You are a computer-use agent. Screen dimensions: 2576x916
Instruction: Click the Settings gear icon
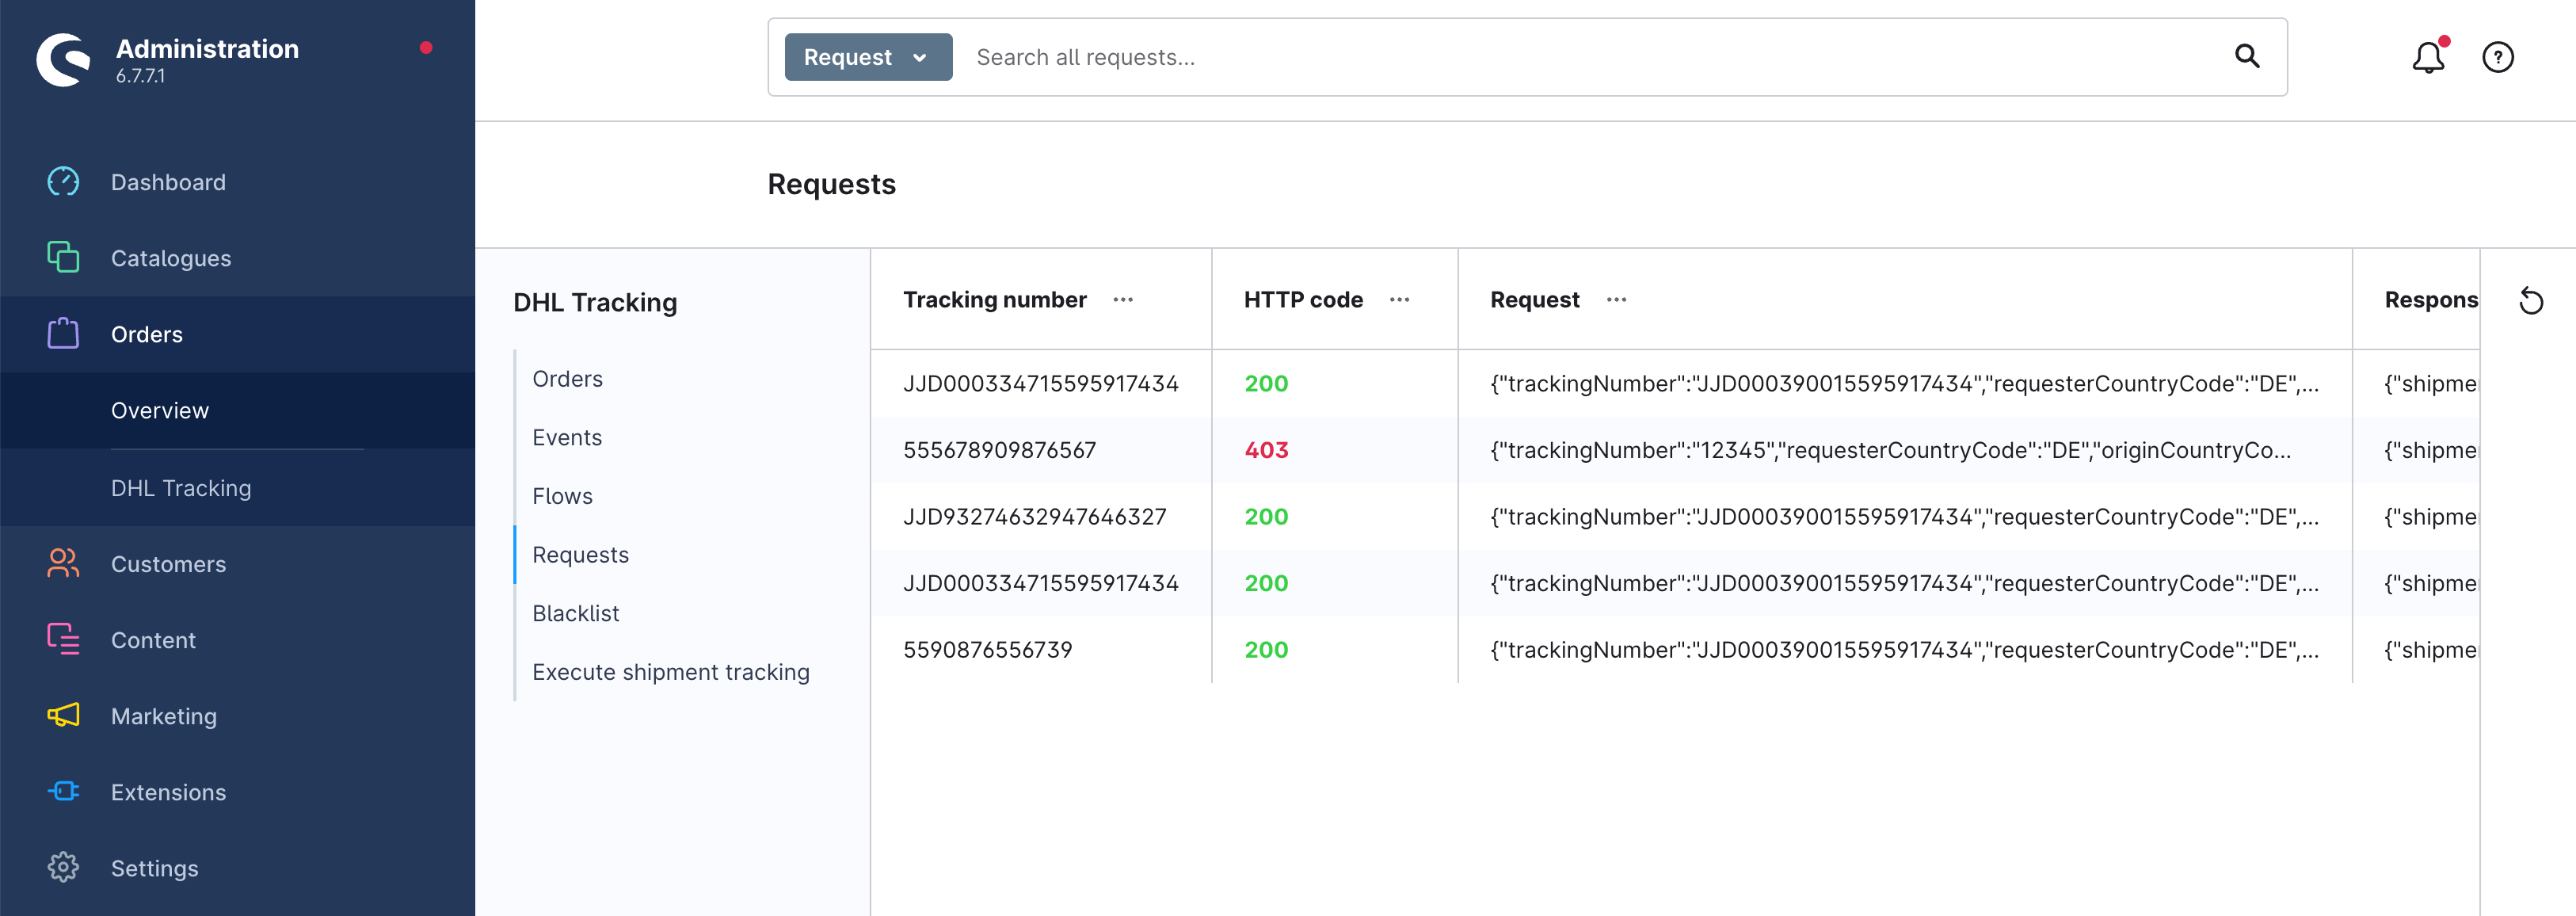click(x=63, y=867)
